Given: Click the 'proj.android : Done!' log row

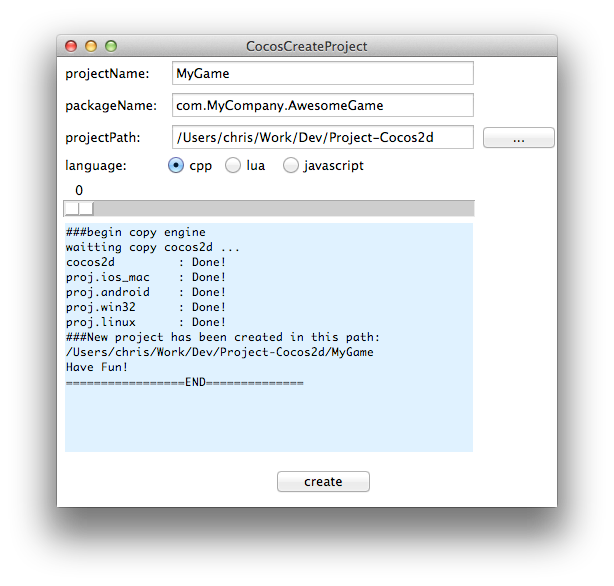Looking at the screenshot, I should (x=146, y=292).
